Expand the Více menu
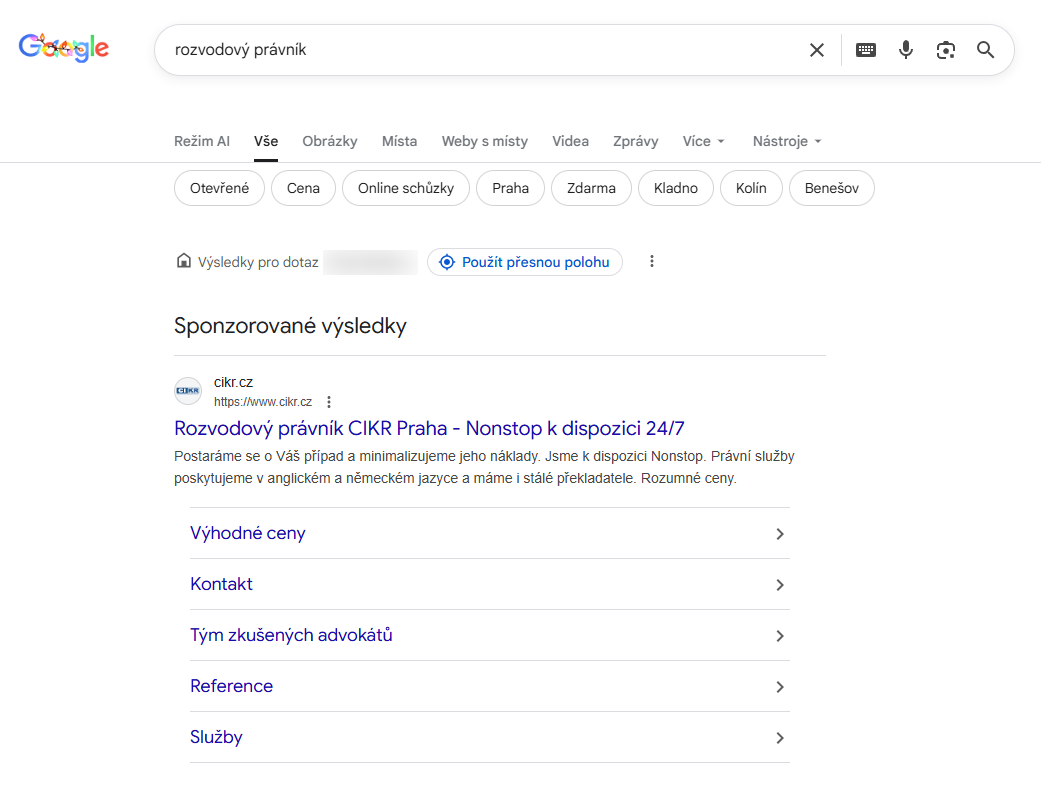 703,141
